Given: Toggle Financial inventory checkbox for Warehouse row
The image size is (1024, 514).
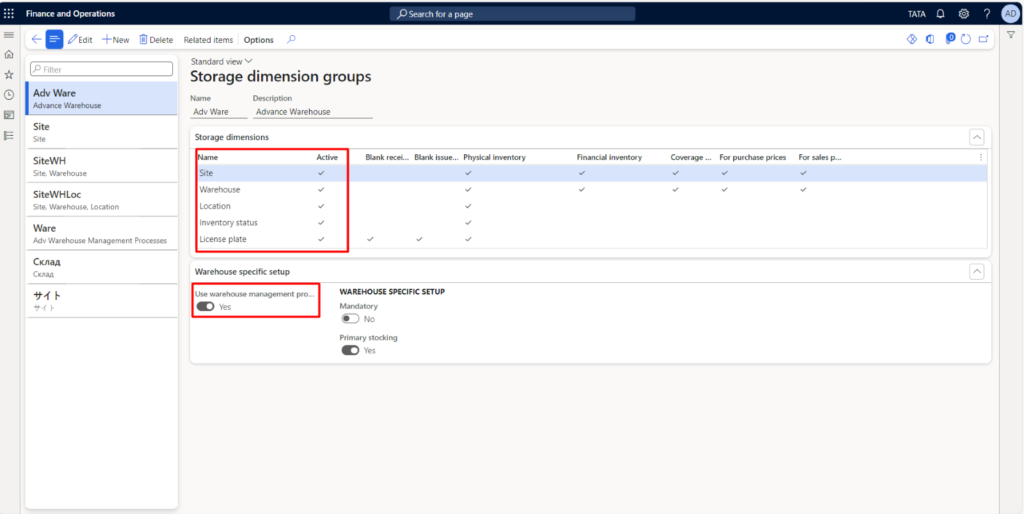Looking at the screenshot, I should tap(581, 189).
